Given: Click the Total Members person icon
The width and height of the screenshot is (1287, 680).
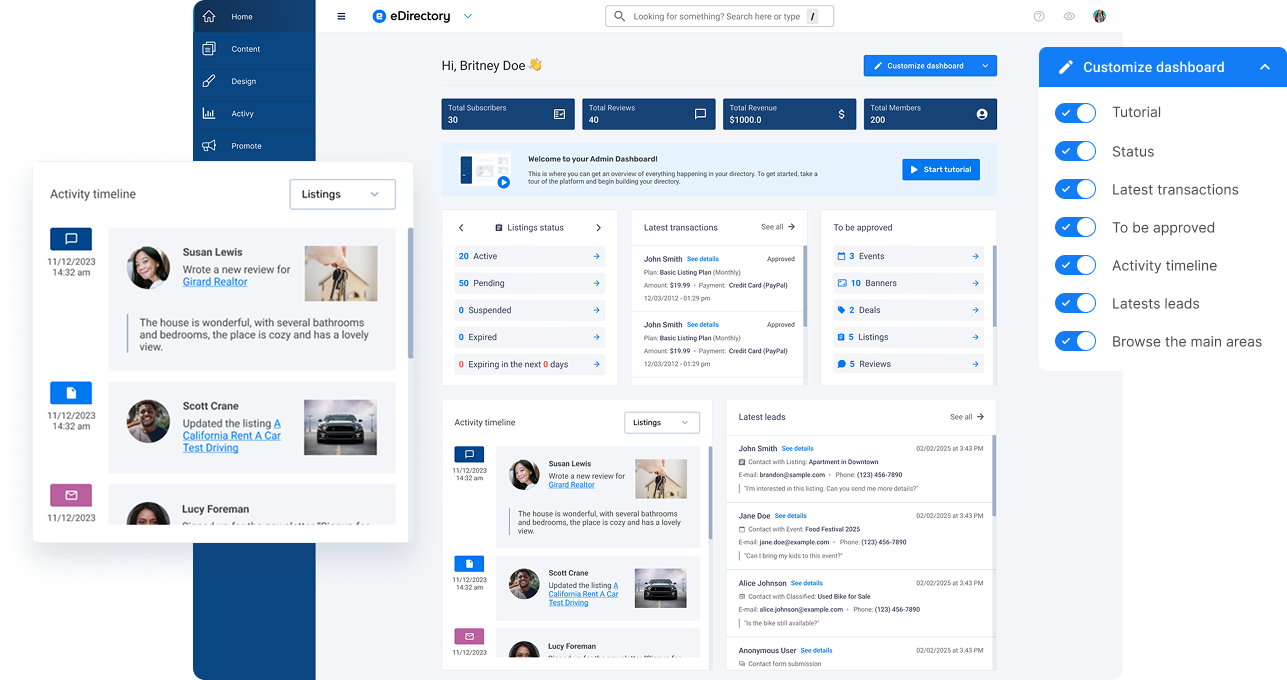Looking at the screenshot, I should [x=981, y=114].
